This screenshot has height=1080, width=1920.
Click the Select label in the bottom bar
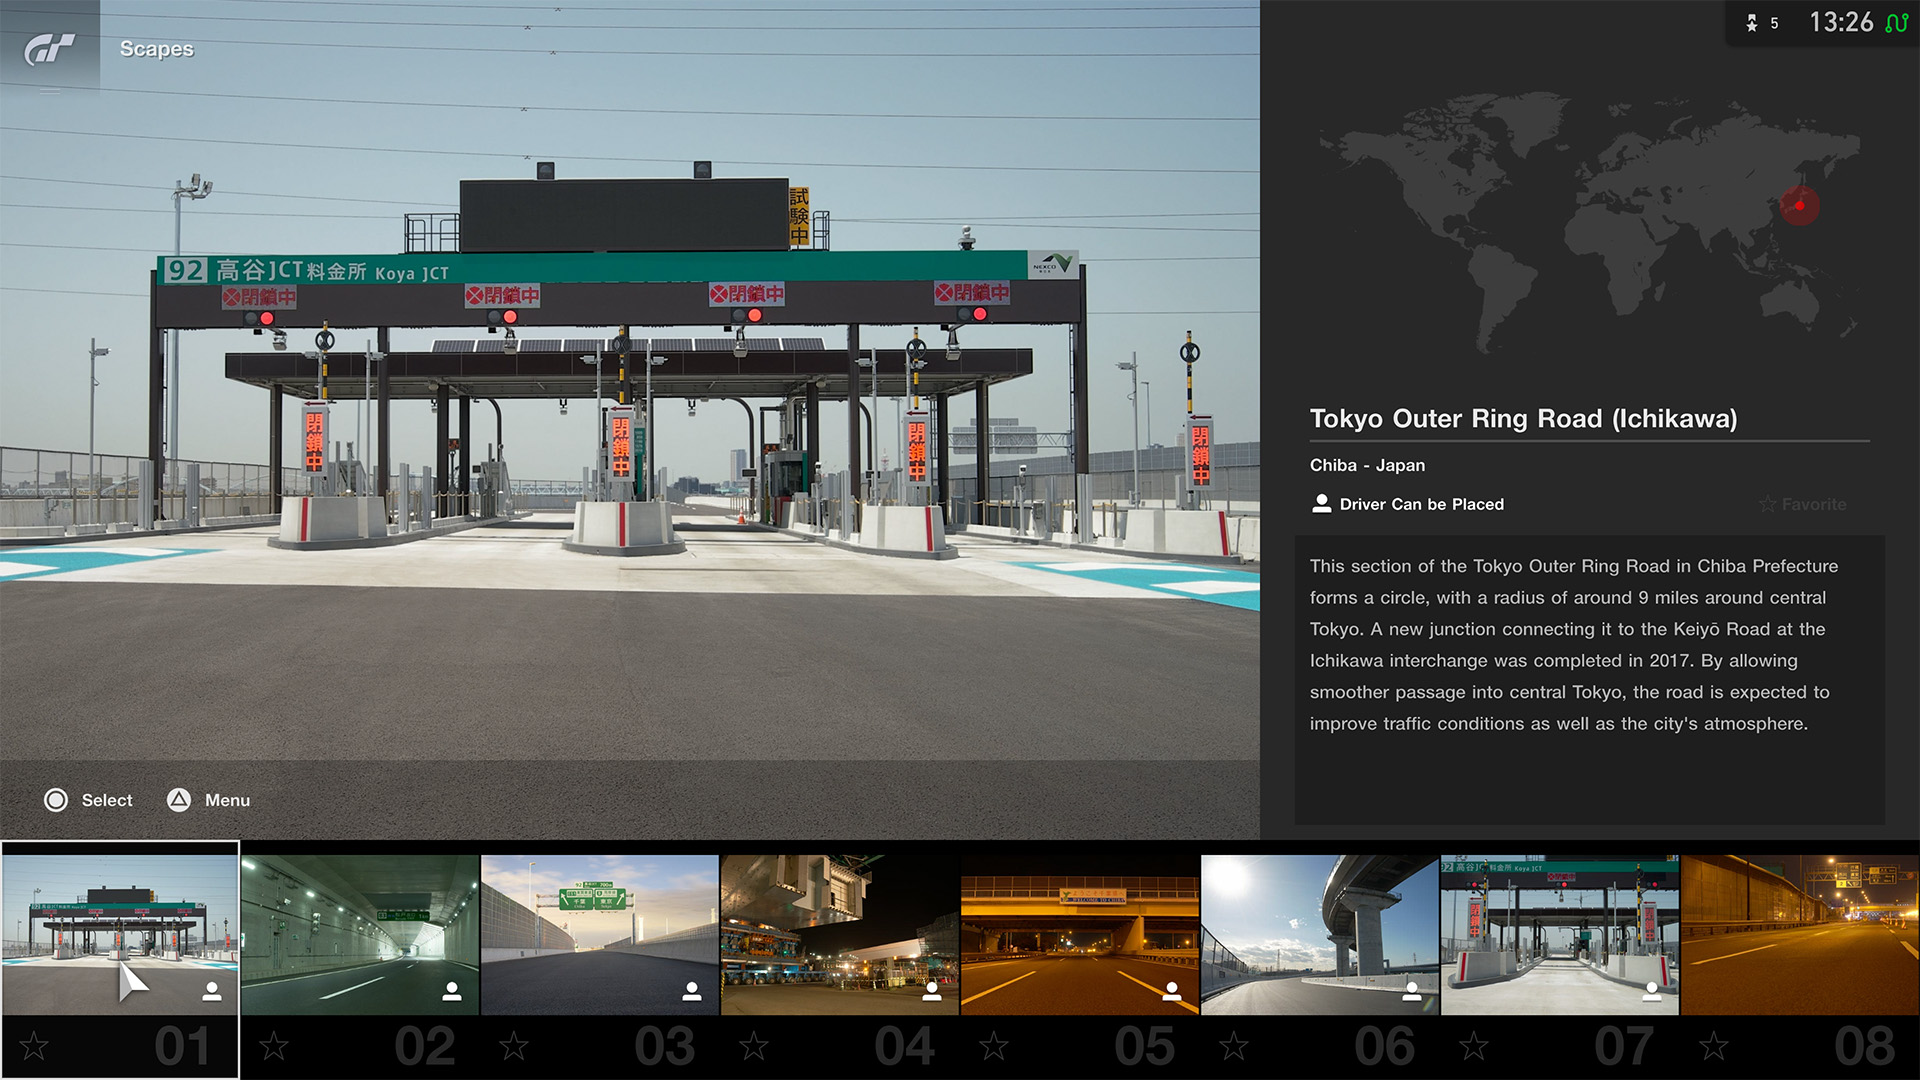point(106,800)
